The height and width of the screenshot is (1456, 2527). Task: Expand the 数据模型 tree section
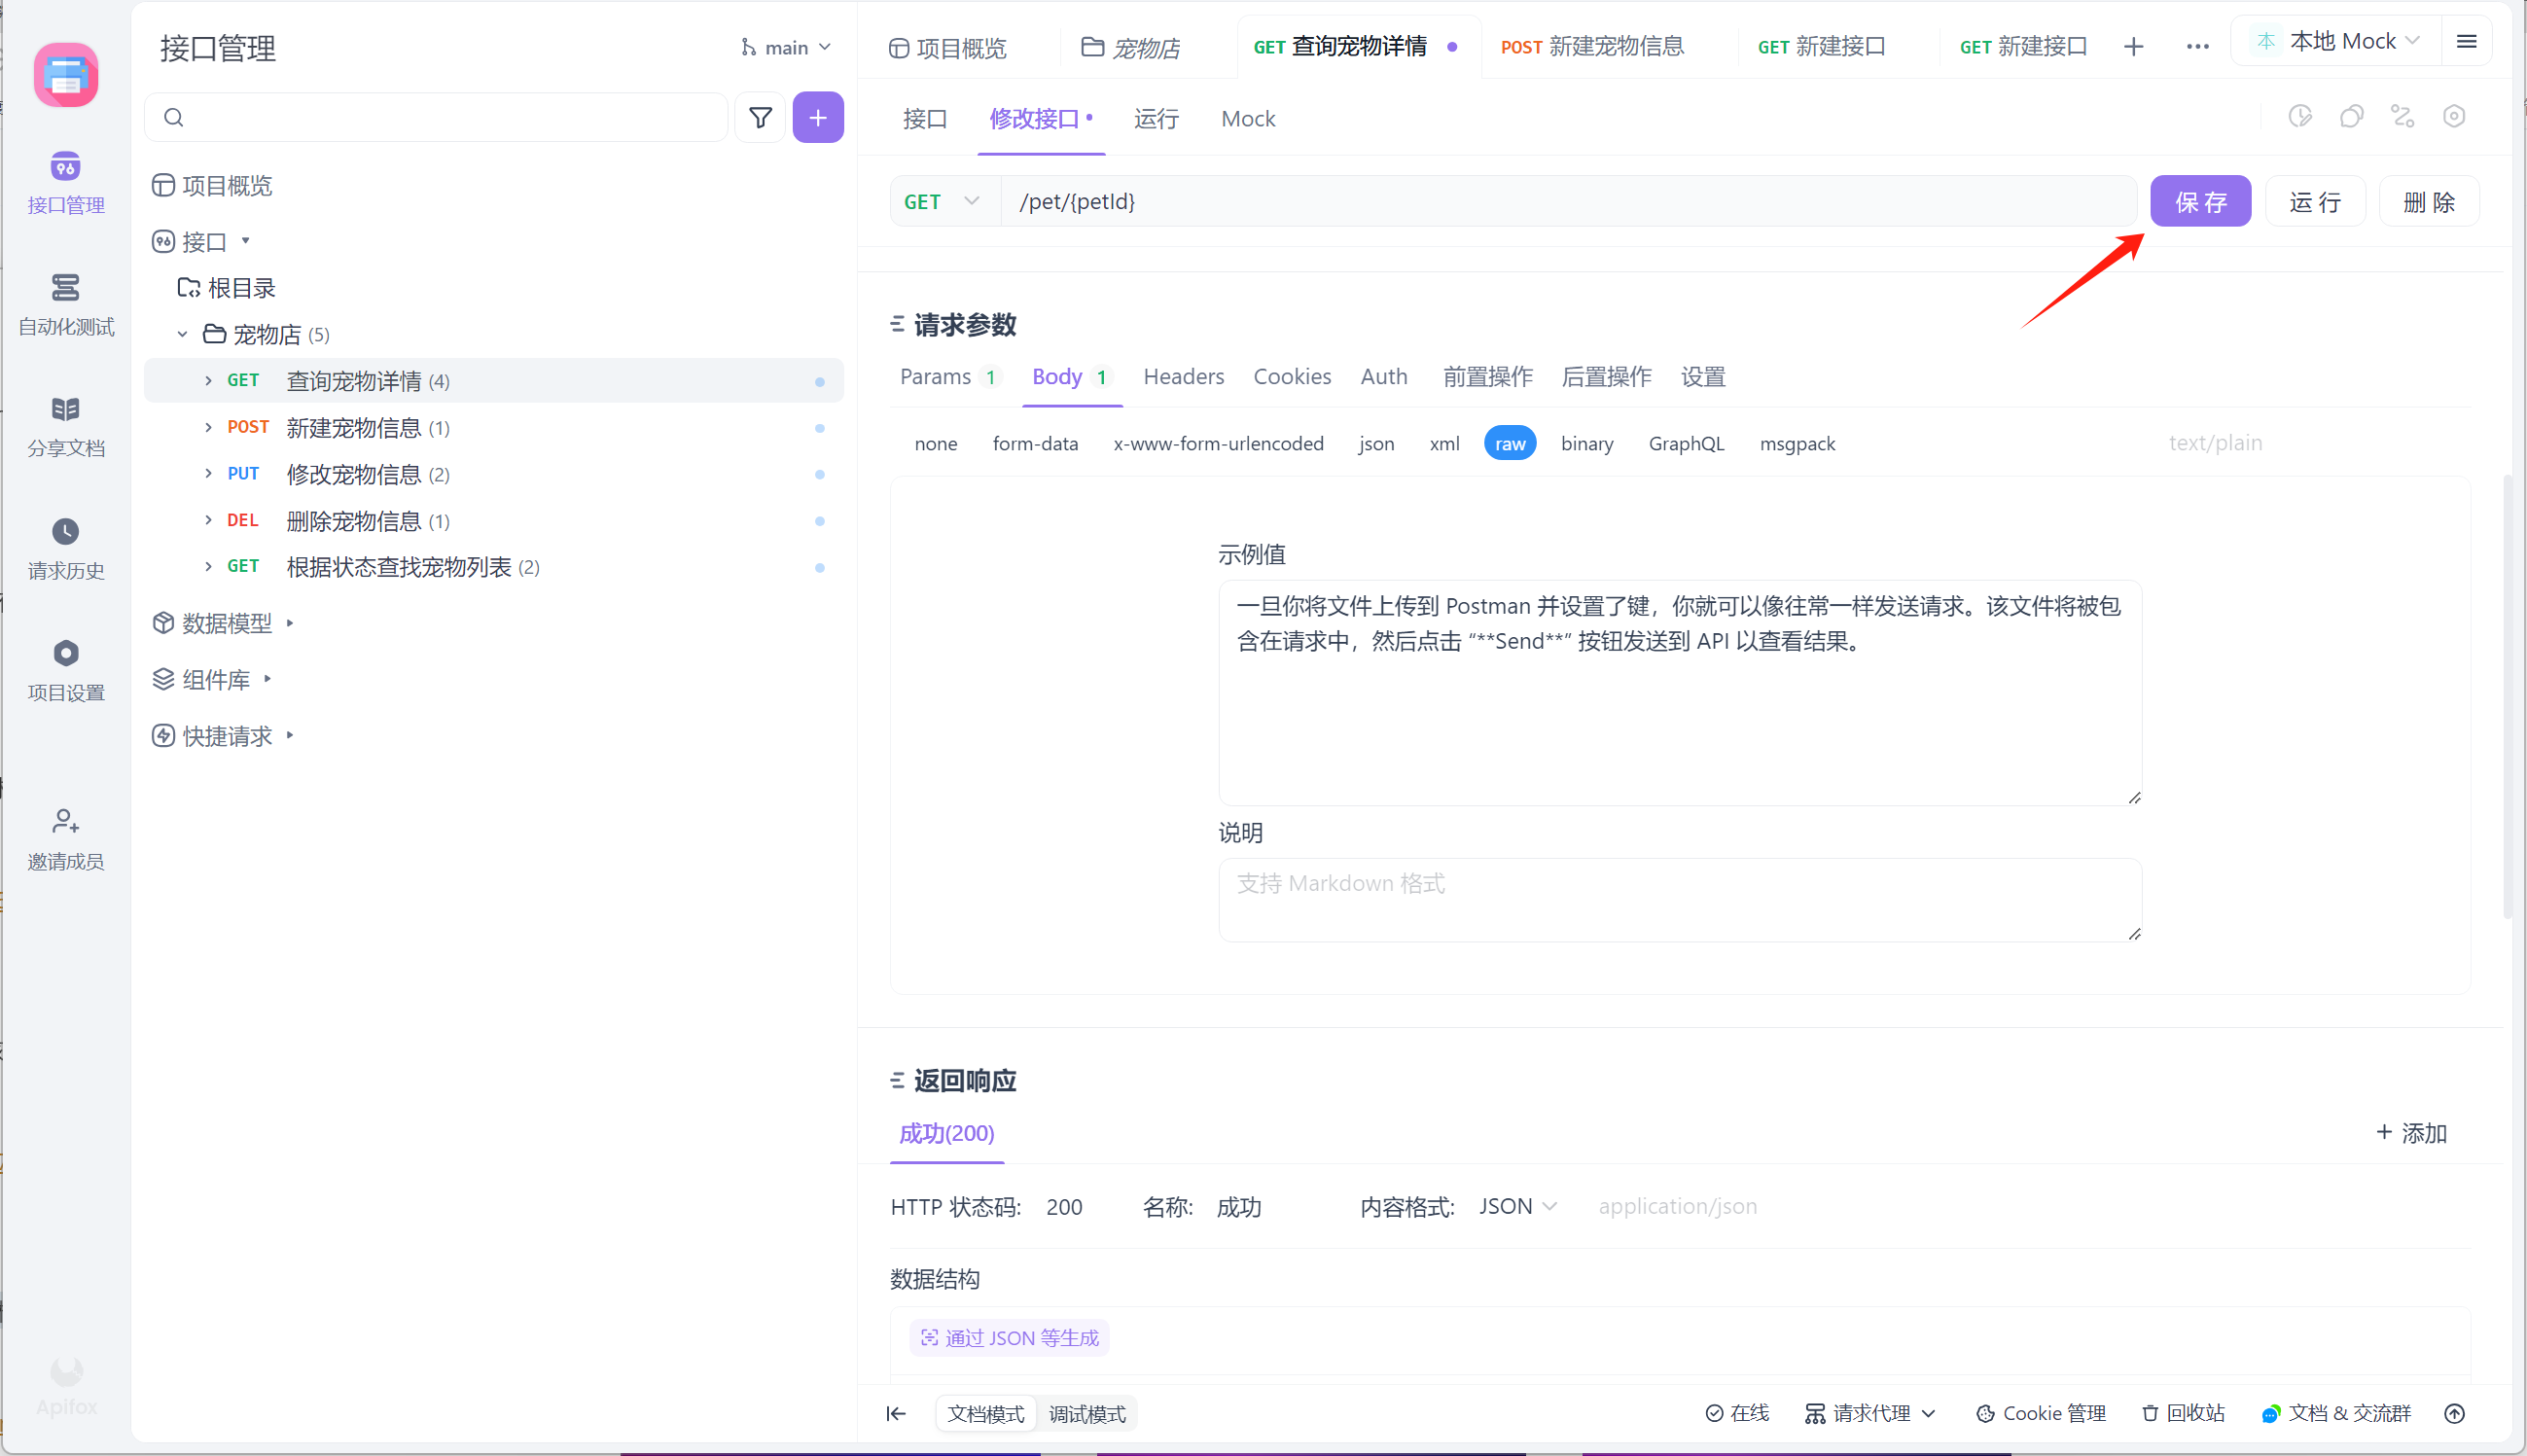[226, 623]
